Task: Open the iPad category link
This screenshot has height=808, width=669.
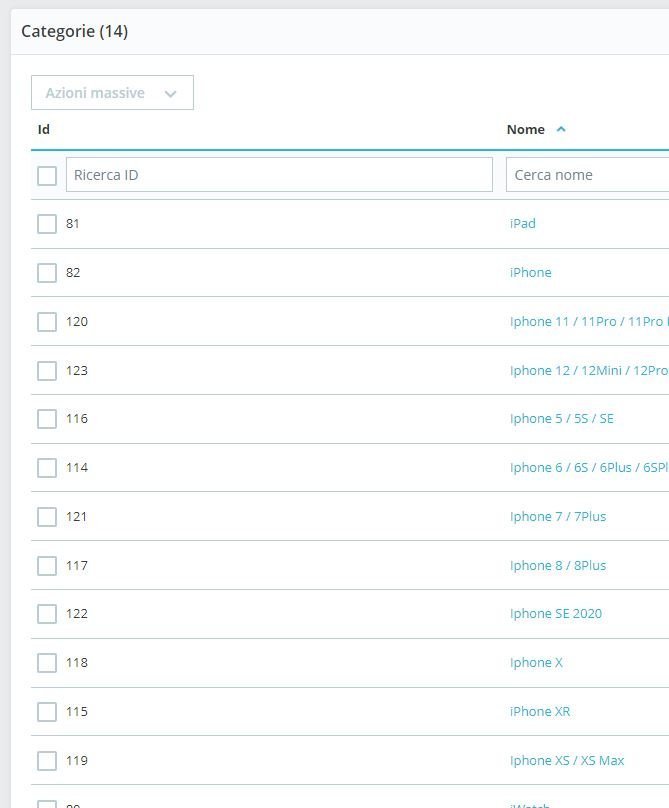Action: tap(523, 224)
